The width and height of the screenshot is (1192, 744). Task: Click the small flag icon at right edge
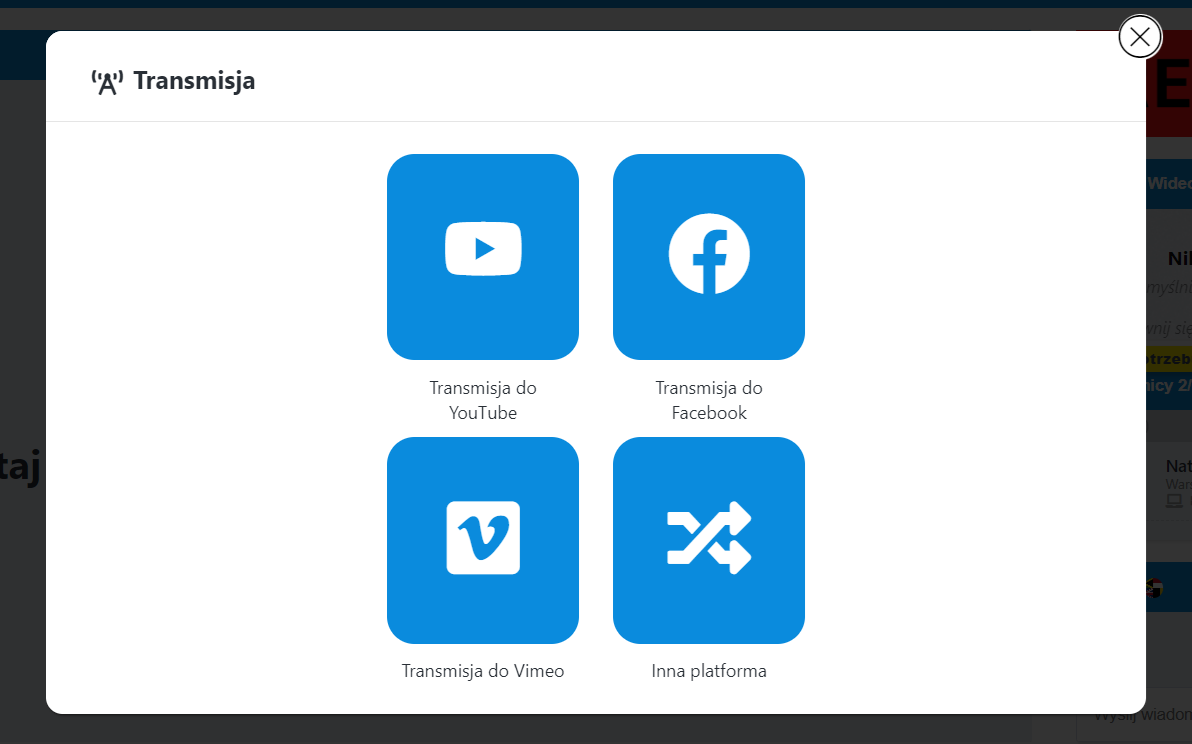click(x=1155, y=588)
